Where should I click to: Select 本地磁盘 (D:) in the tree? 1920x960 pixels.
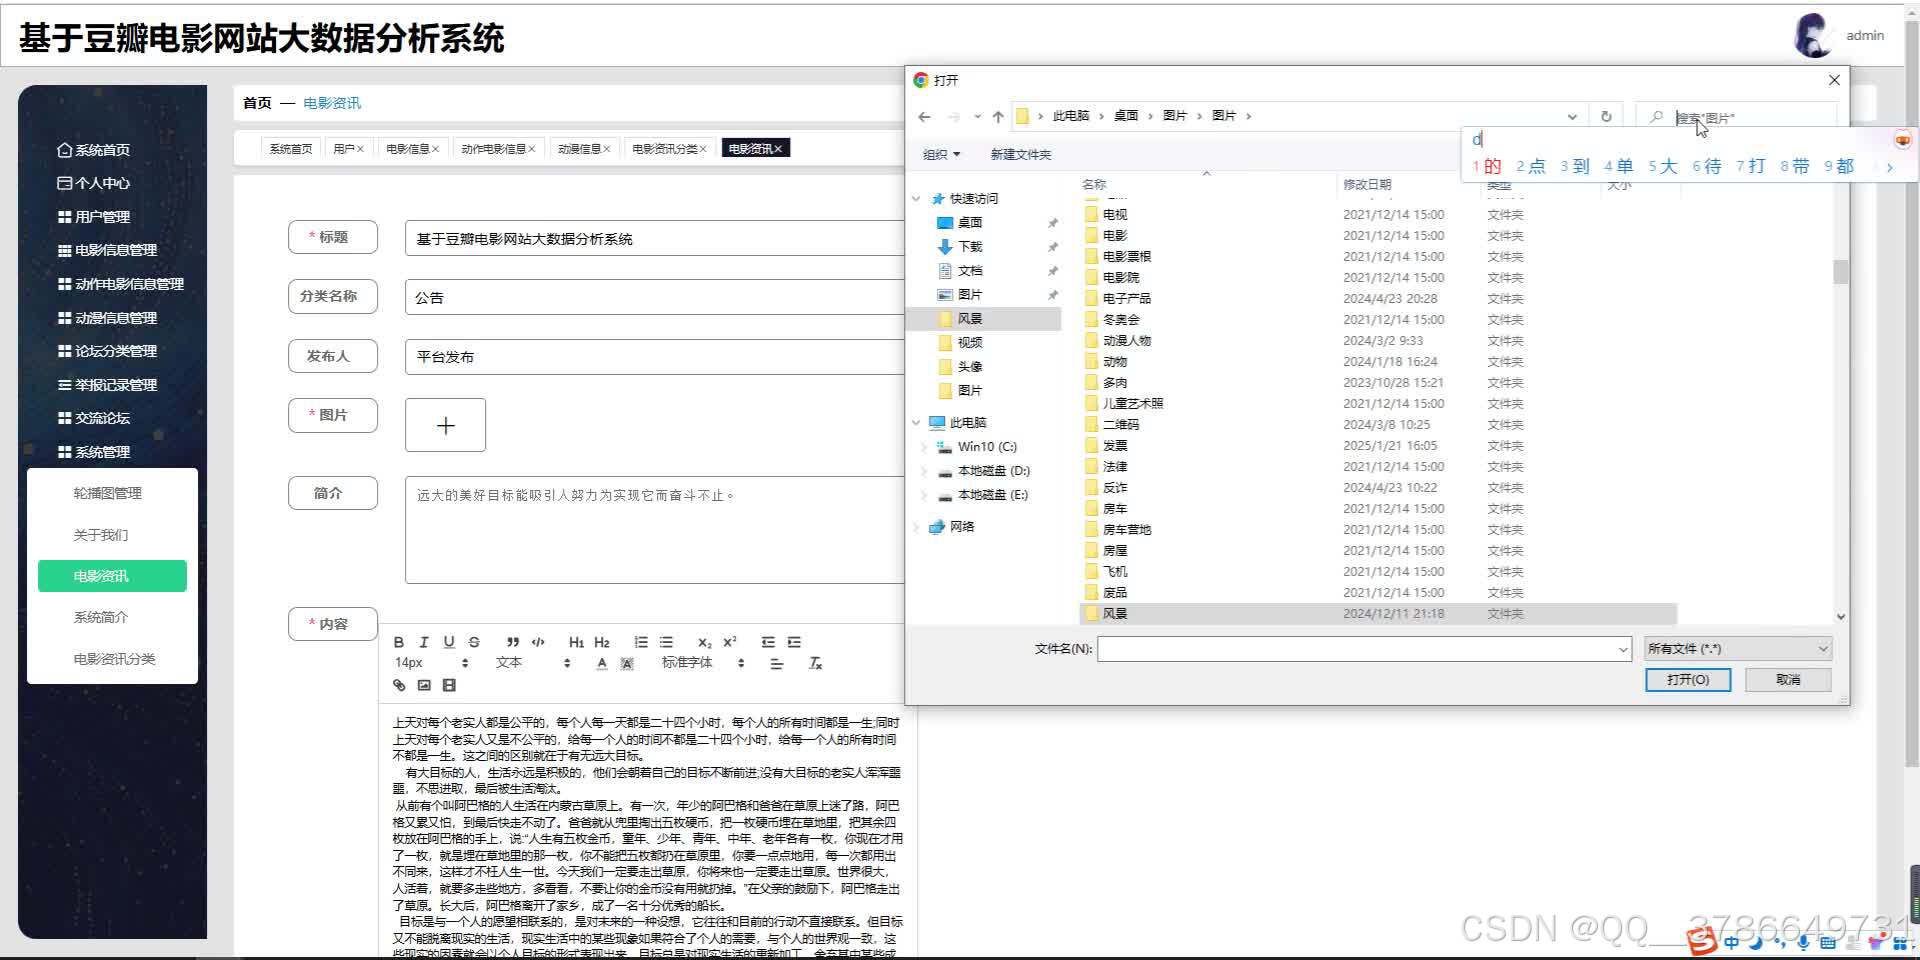click(x=993, y=471)
